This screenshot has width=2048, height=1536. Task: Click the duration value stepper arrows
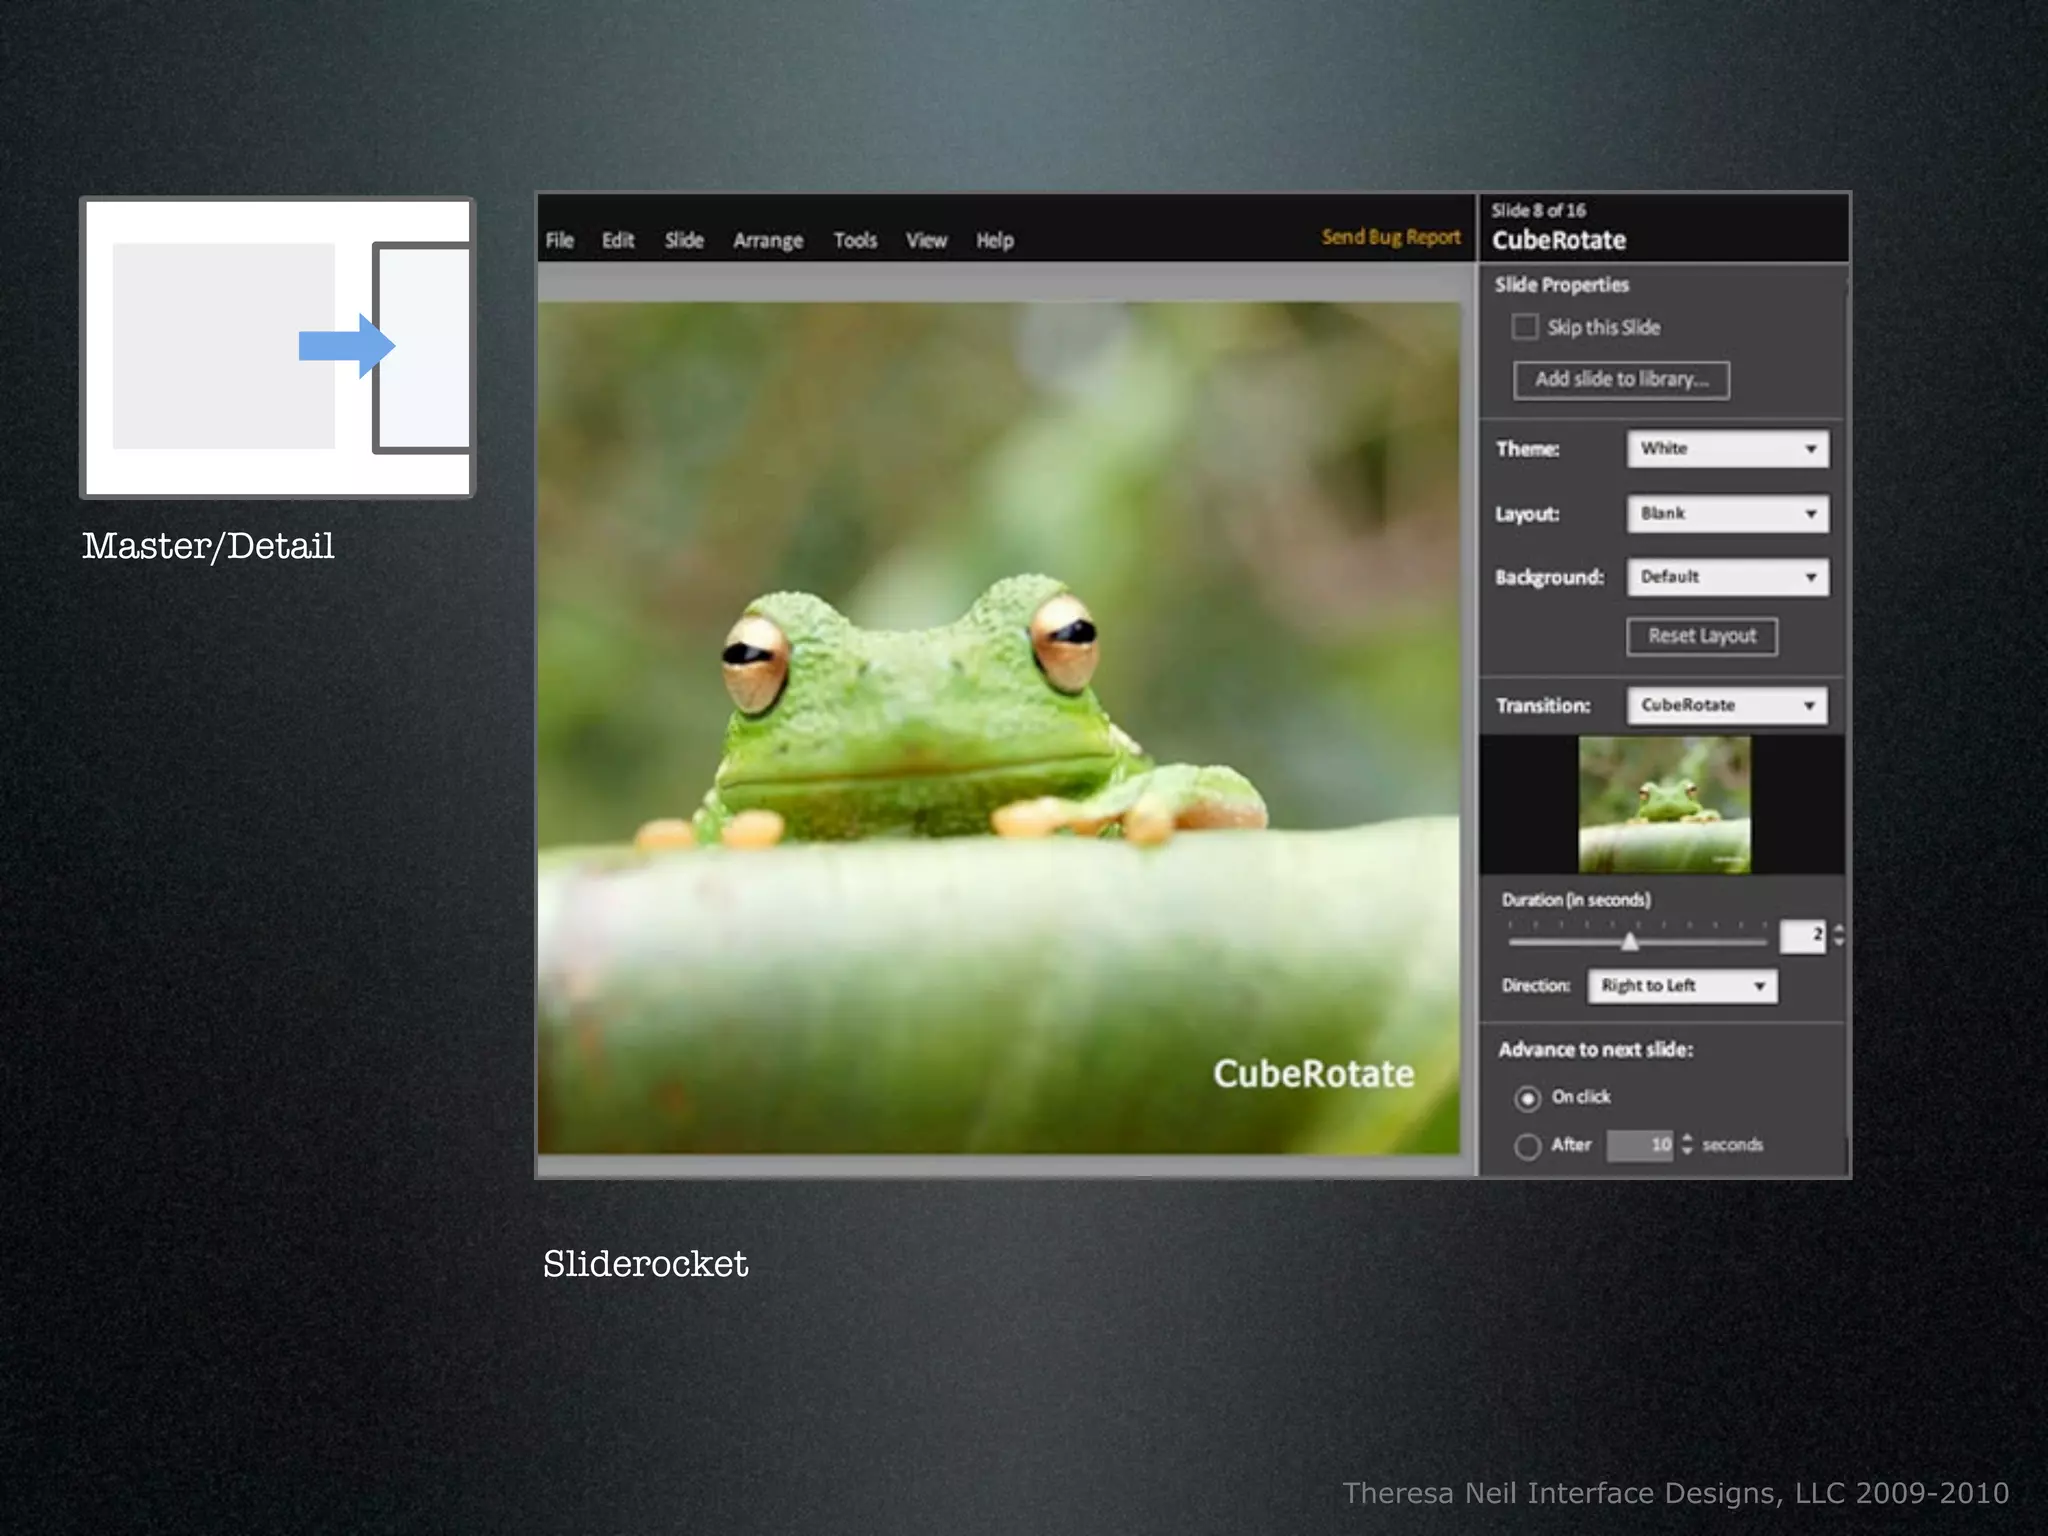[x=1838, y=936]
